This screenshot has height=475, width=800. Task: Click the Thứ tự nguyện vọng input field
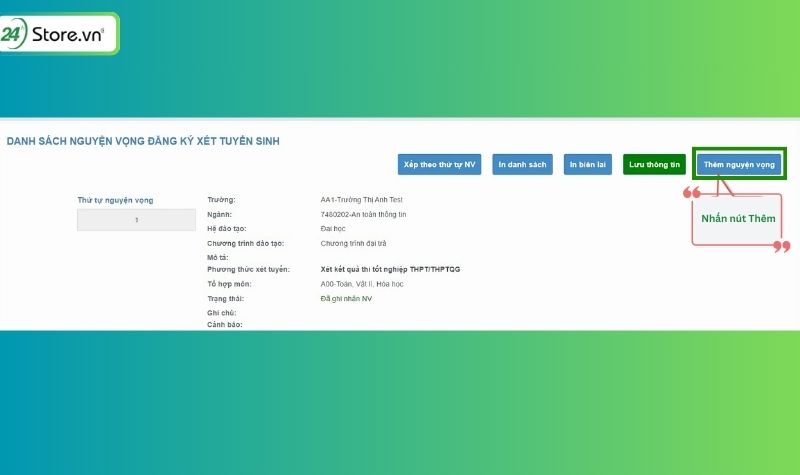coord(136,220)
